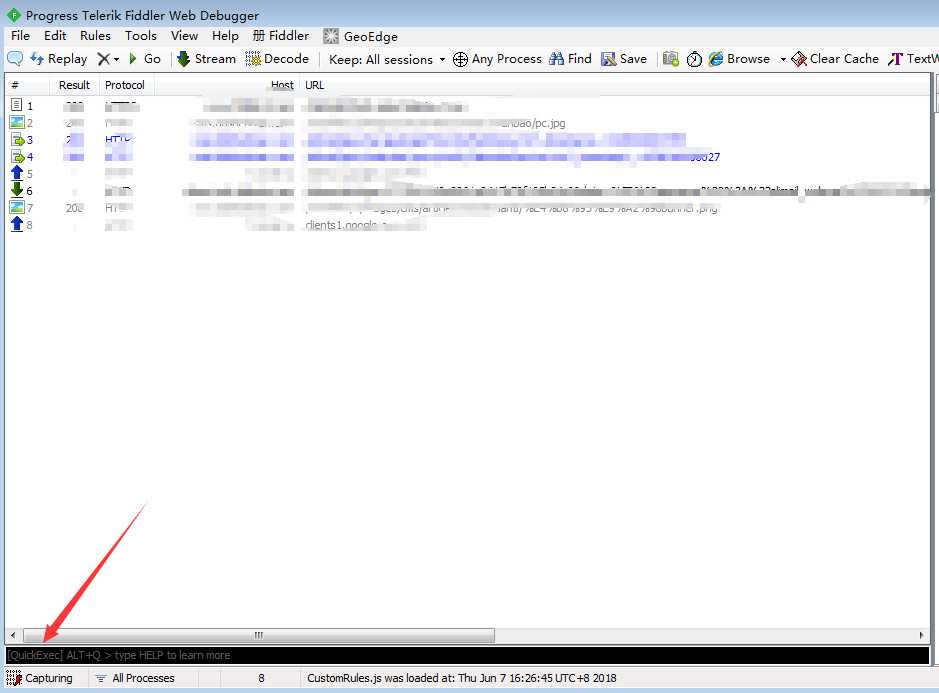Click the timer clock toolbar icon

click(694, 59)
